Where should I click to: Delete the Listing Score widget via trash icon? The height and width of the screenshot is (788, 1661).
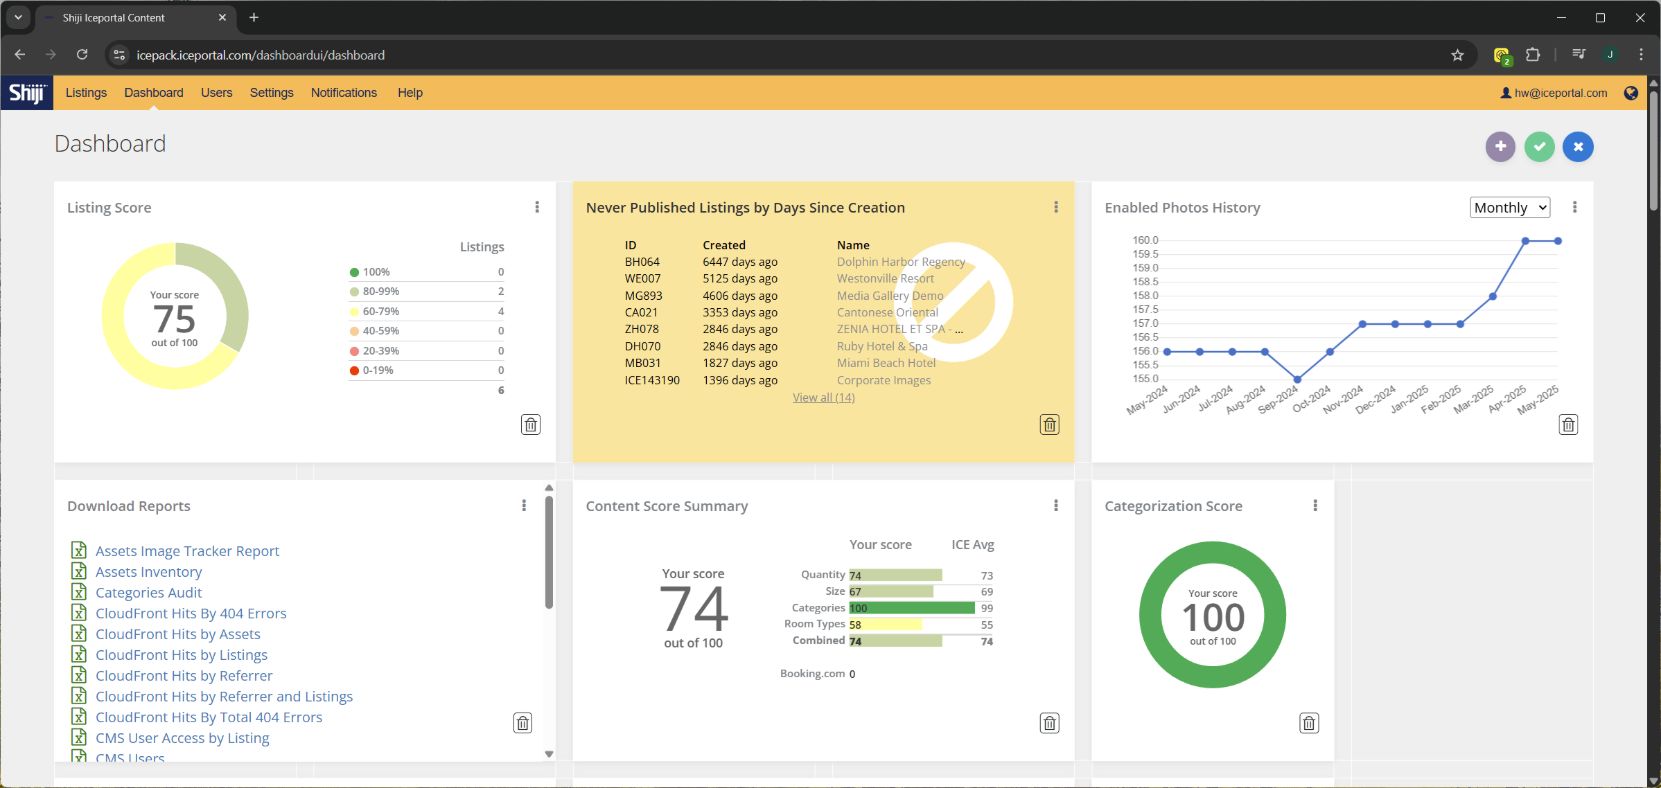click(531, 425)
